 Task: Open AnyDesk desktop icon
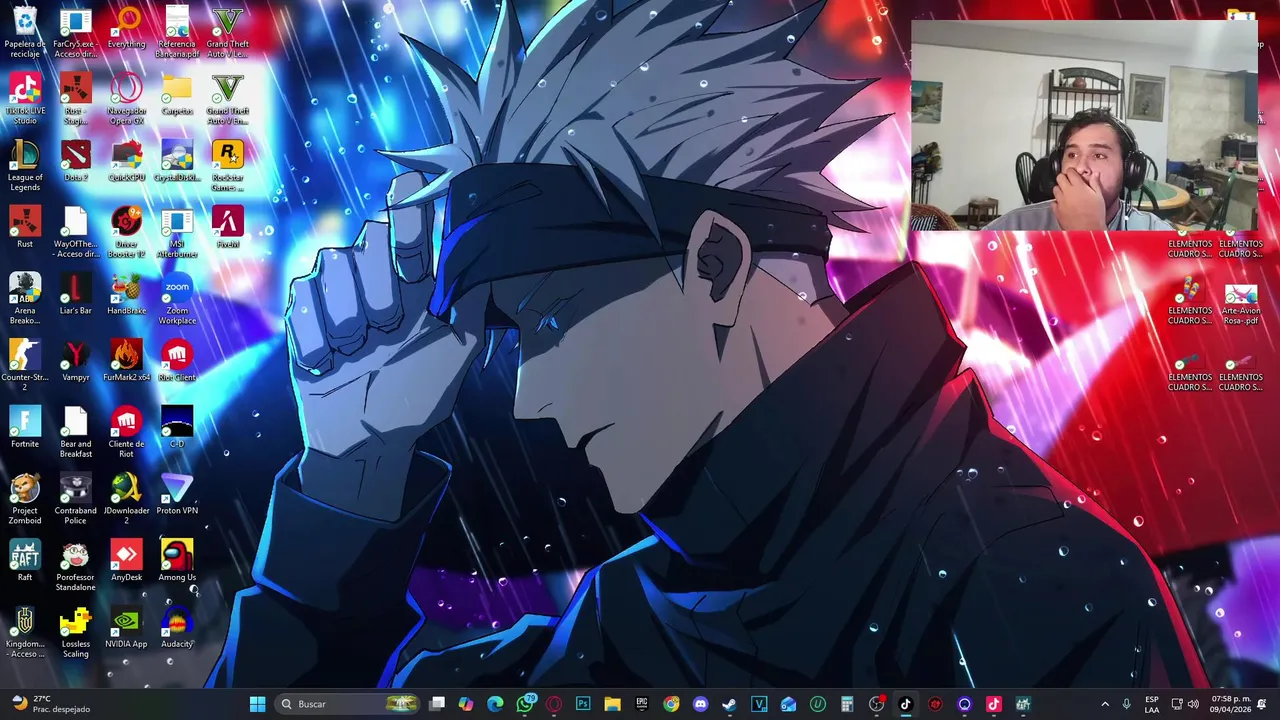point(126,562)
